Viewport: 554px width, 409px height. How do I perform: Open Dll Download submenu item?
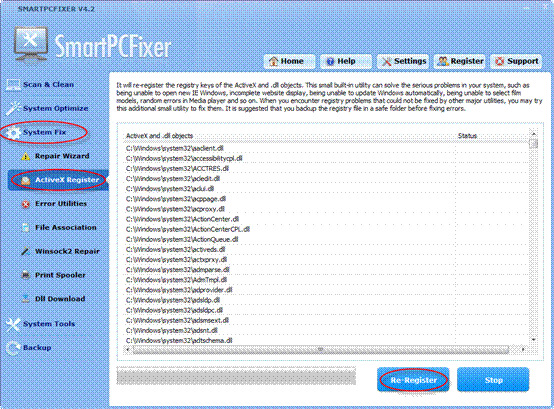coord(60,299)
